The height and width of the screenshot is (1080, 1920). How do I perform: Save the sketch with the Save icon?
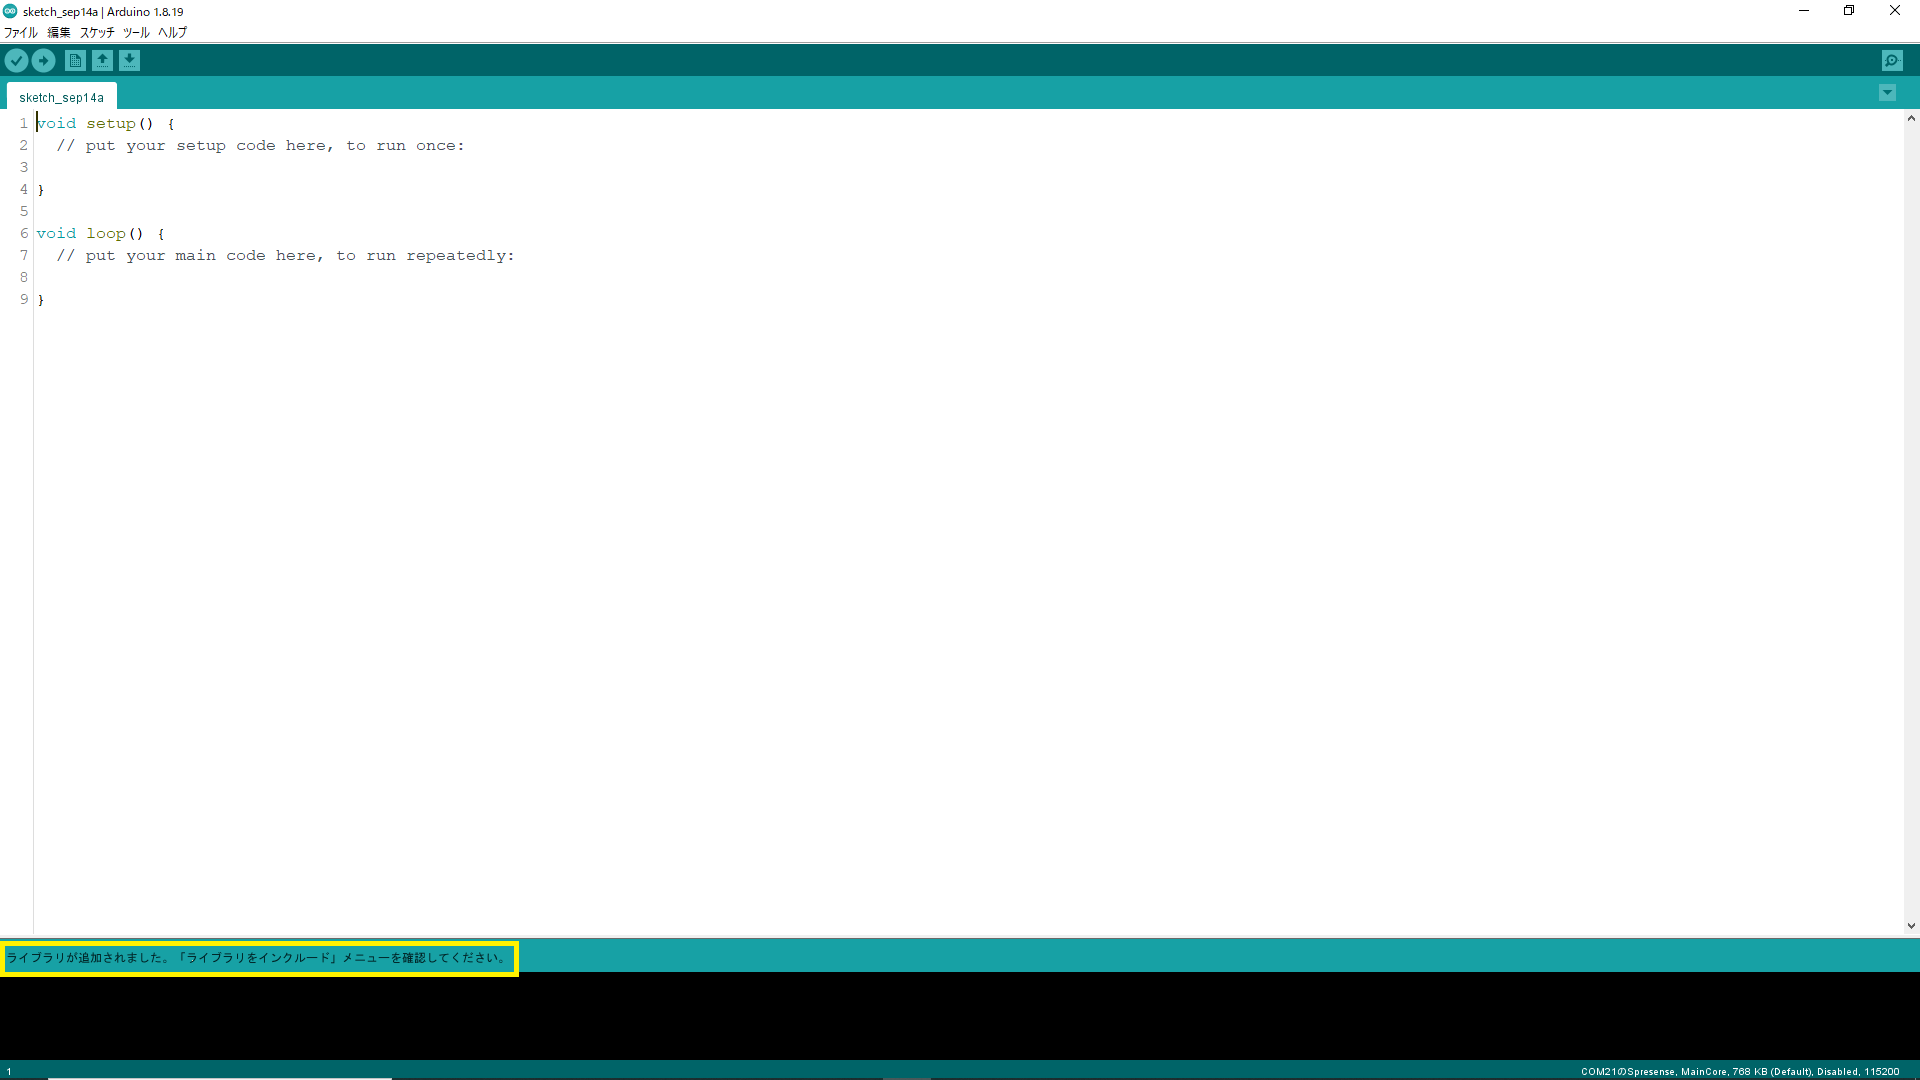click(130, 61)
